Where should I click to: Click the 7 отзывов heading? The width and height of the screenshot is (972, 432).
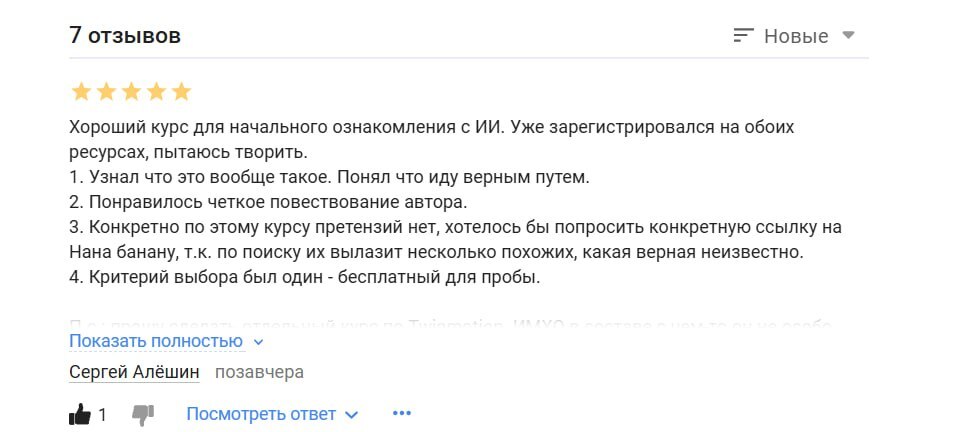pyautogui.click(x=125, y=35)
